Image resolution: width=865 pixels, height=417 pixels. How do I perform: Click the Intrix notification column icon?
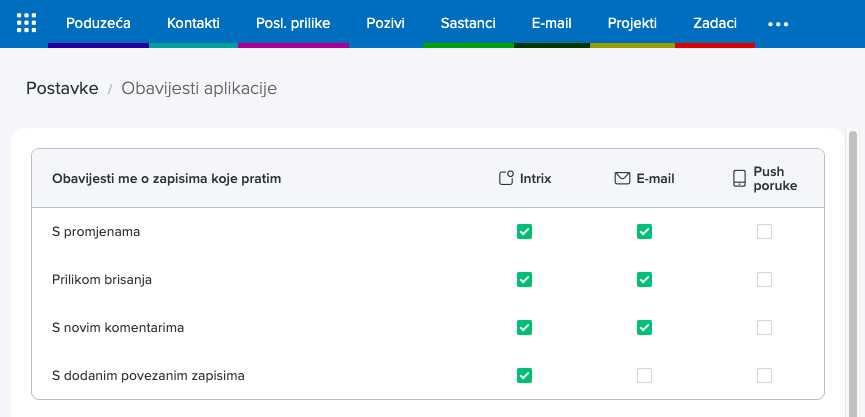tap(506, 178)
